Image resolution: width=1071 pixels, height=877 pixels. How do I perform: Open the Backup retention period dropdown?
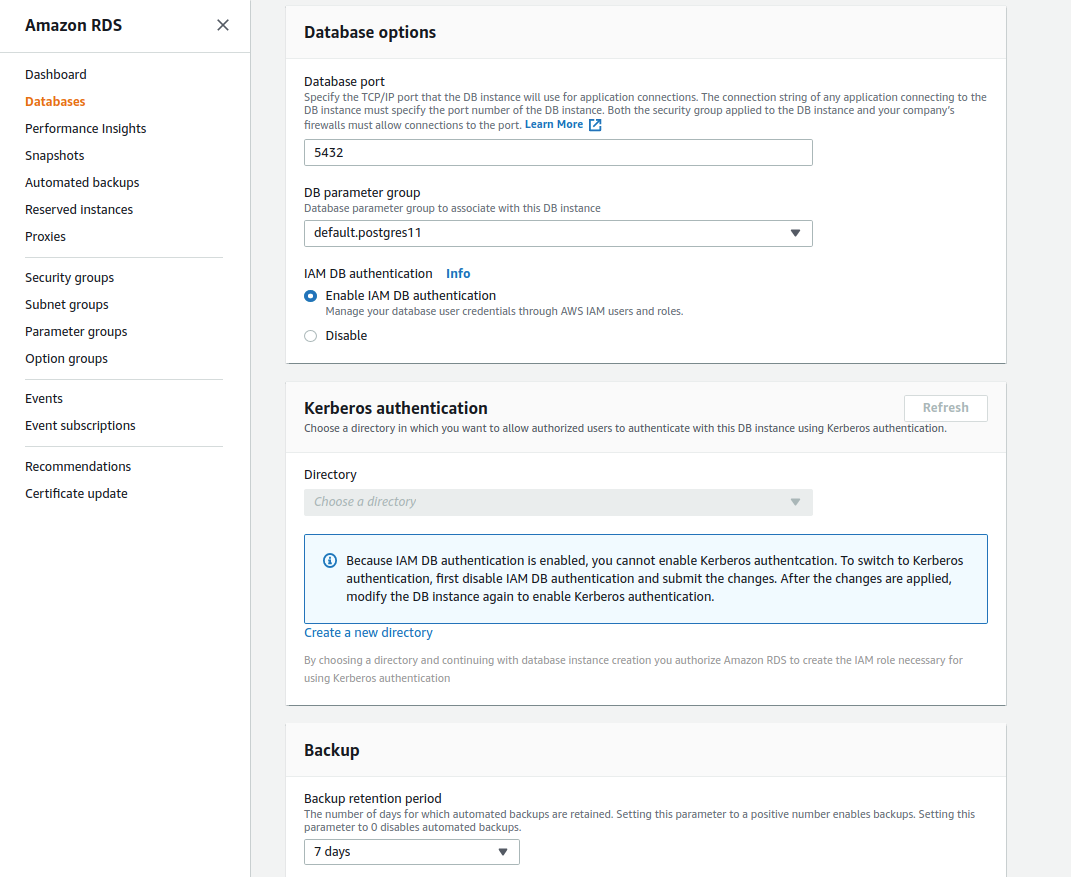point(412,852)
